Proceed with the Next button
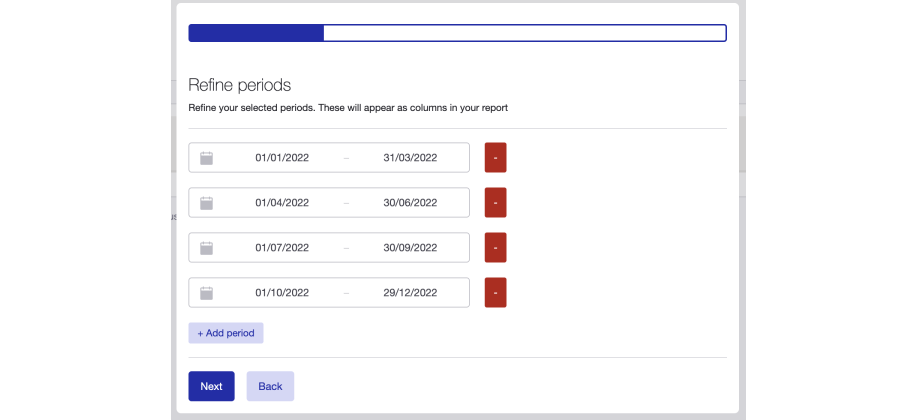 [211, 386]
